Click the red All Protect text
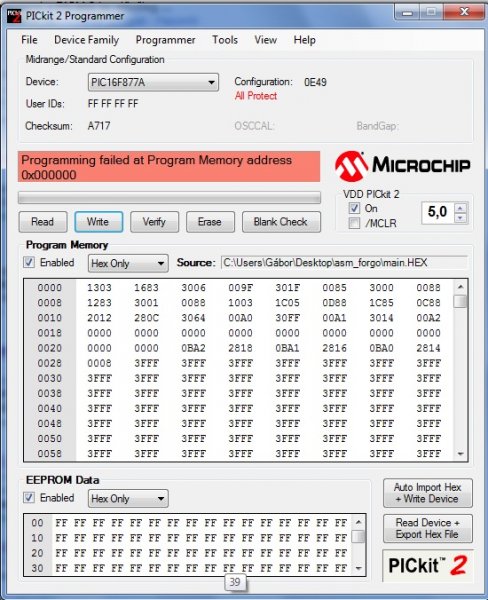 256,96
